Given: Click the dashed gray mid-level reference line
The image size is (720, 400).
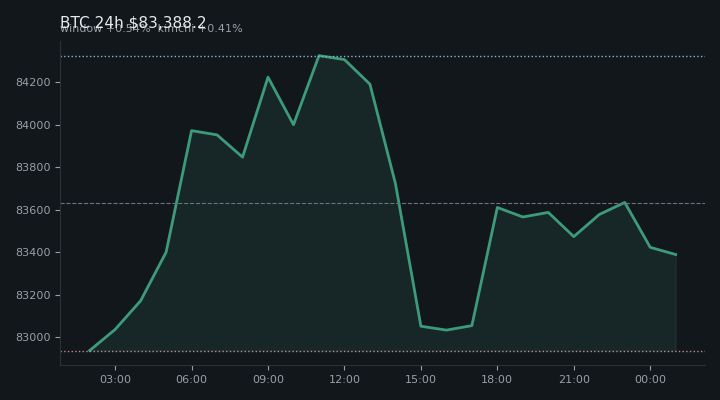Looking at the screenshot, I should click(x=383, y=203).
